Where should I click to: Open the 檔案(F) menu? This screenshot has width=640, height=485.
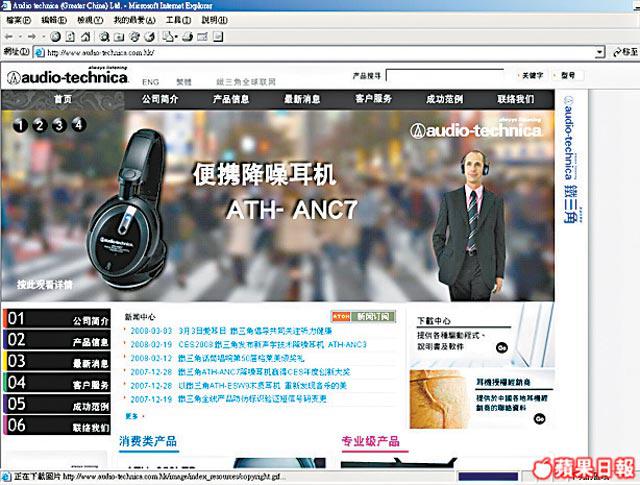[x=19, y=20]
